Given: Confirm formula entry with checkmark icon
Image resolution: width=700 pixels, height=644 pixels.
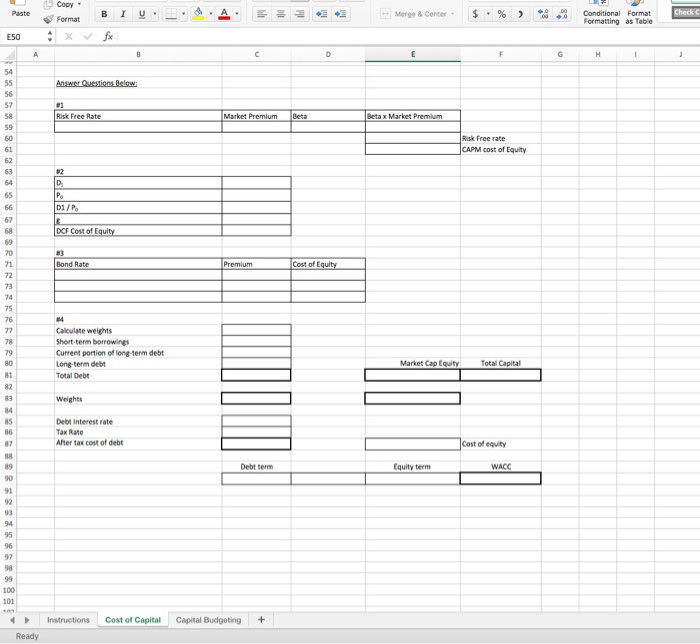Looking at the screenshot, I should 88,37.
